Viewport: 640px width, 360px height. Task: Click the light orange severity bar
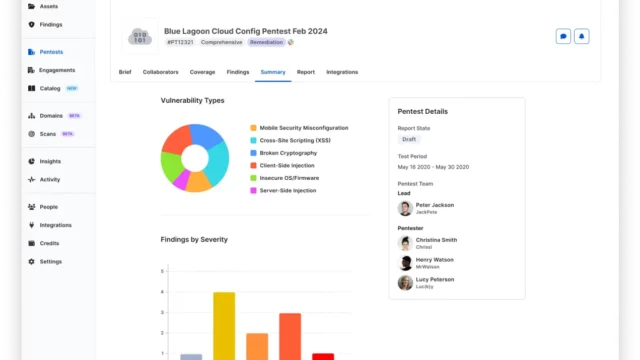pos(257,347)
